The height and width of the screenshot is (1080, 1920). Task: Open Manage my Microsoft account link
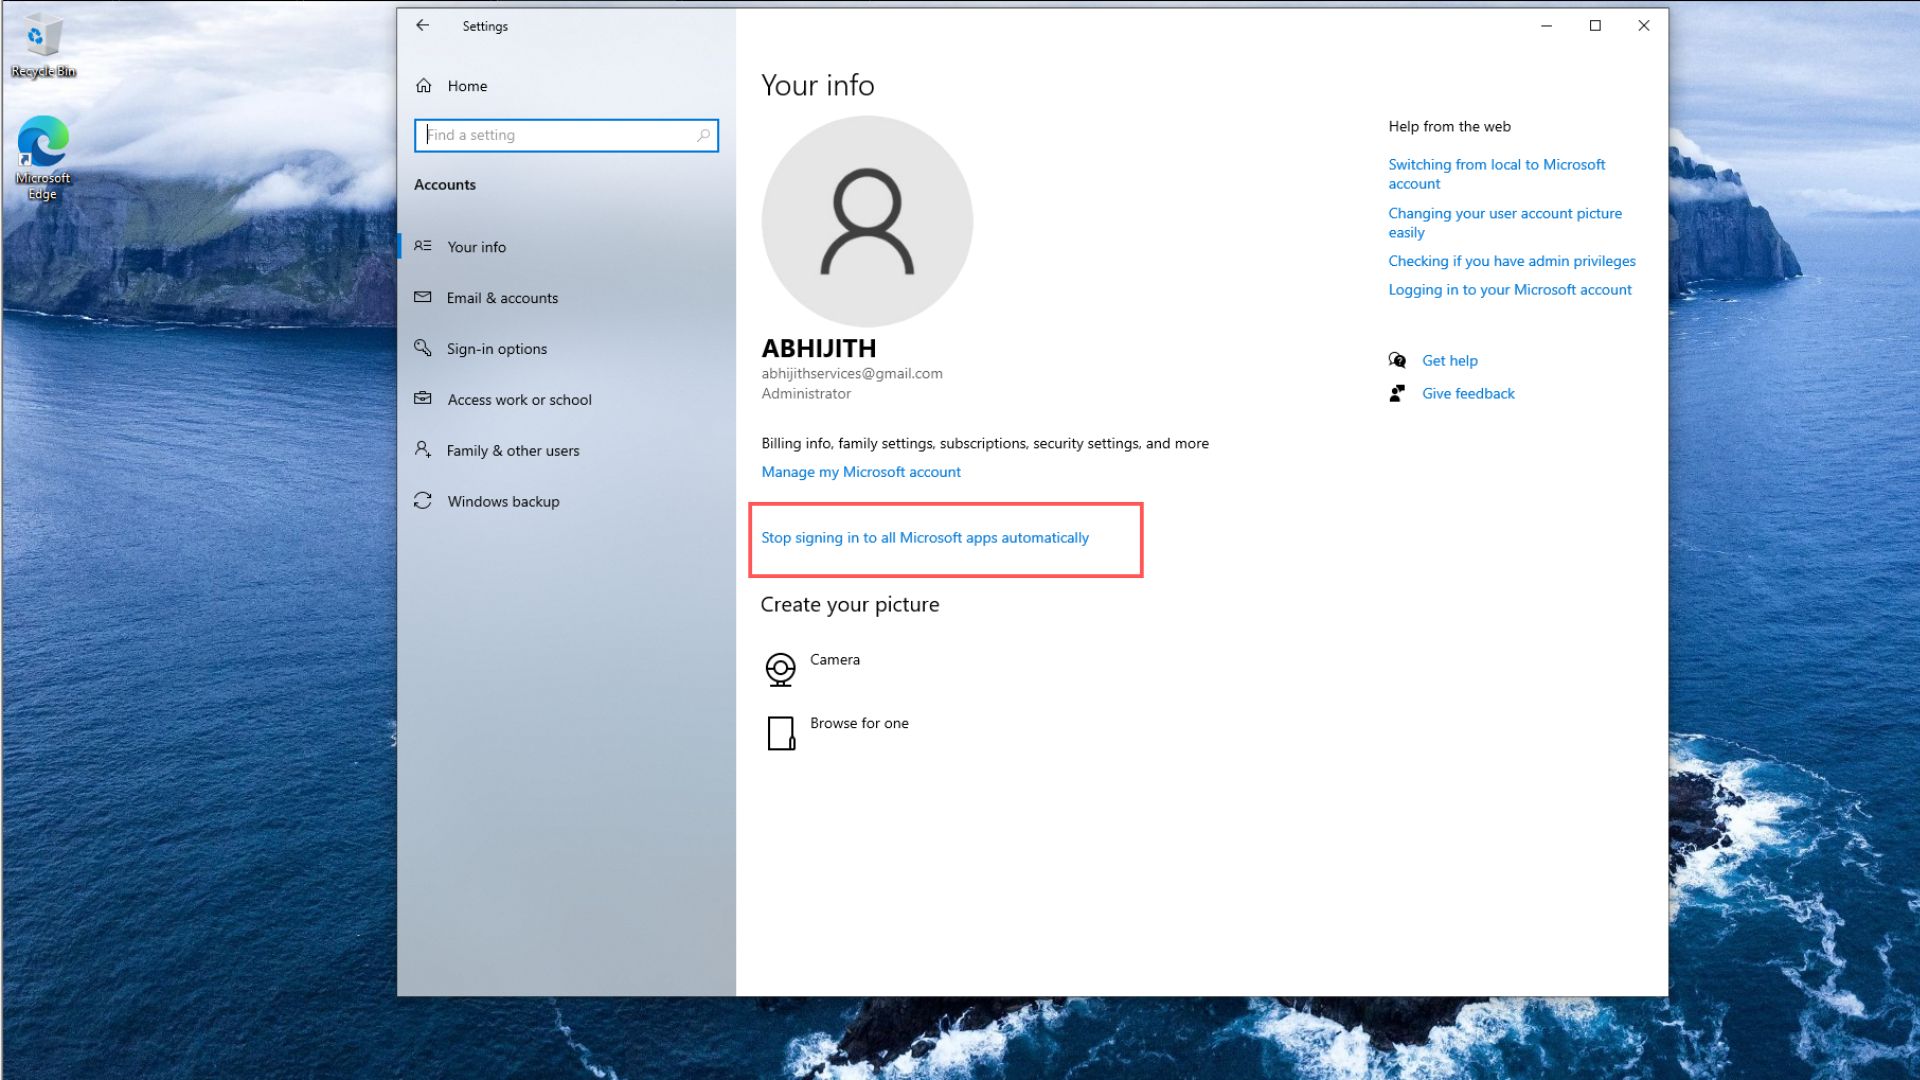(860, 471)
